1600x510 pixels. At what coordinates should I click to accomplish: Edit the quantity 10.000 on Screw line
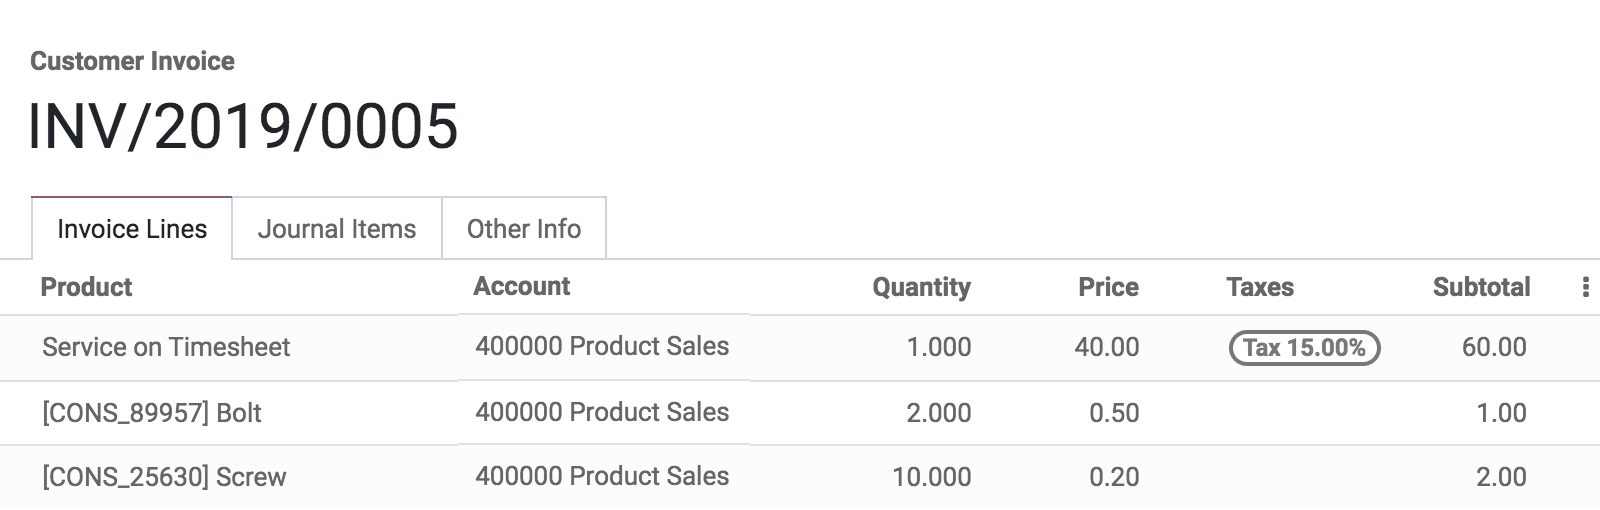(x=931, y=477)
